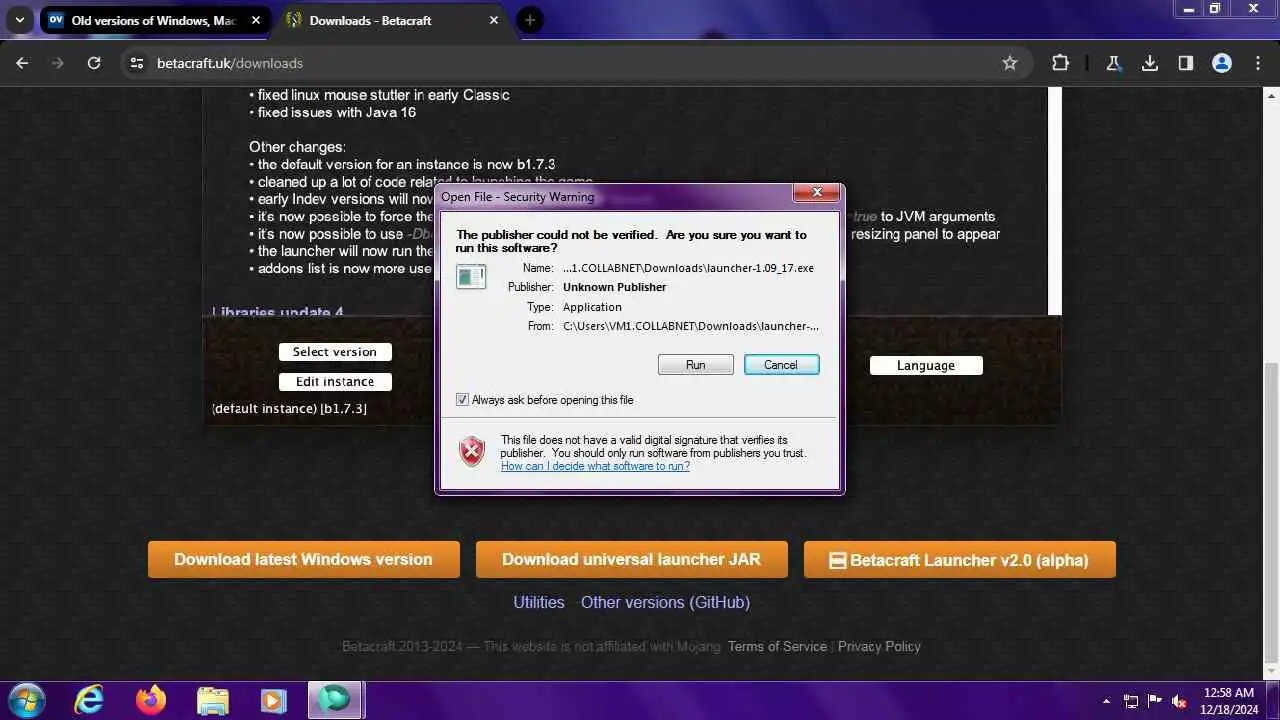Screen dimensions: 1280x720
Task: Click Download universal launcher JAR
Action: pos(632,560)
